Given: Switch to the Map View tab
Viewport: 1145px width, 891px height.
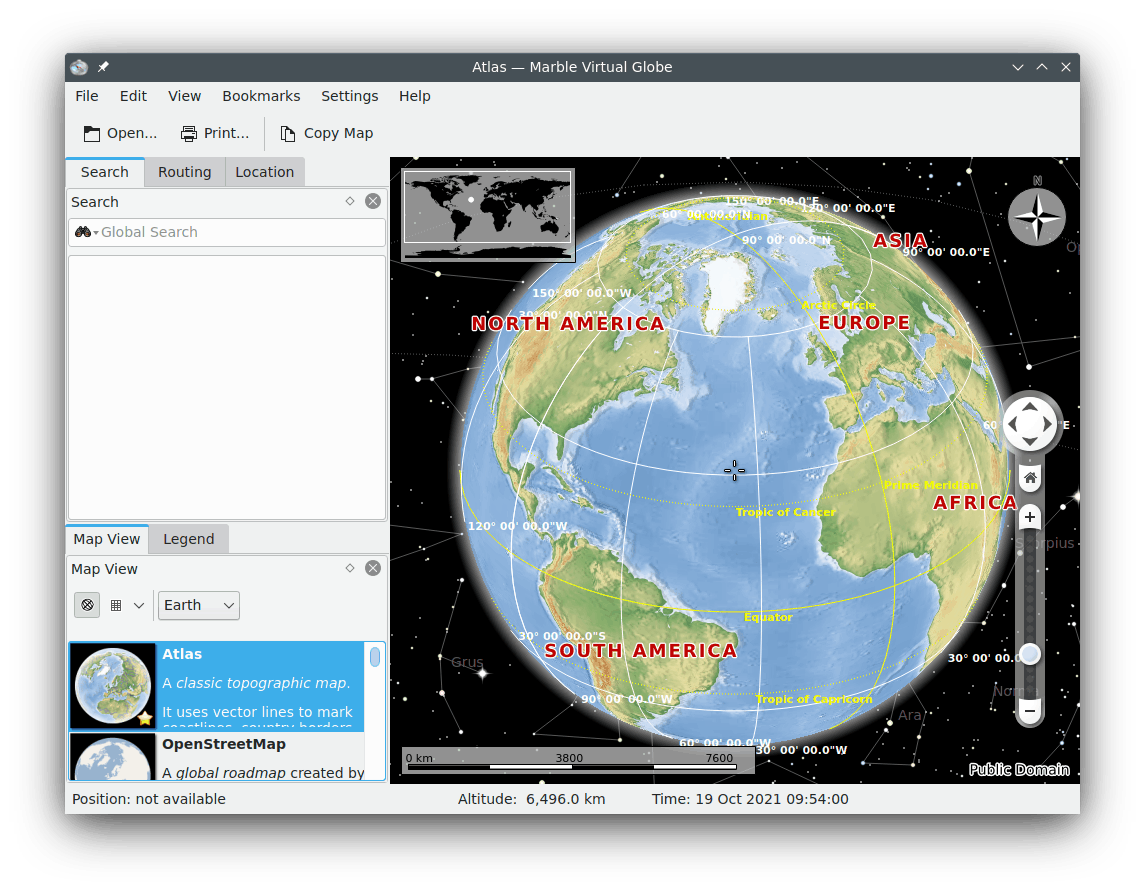Looking at the screenshot, I should [107, 538].
